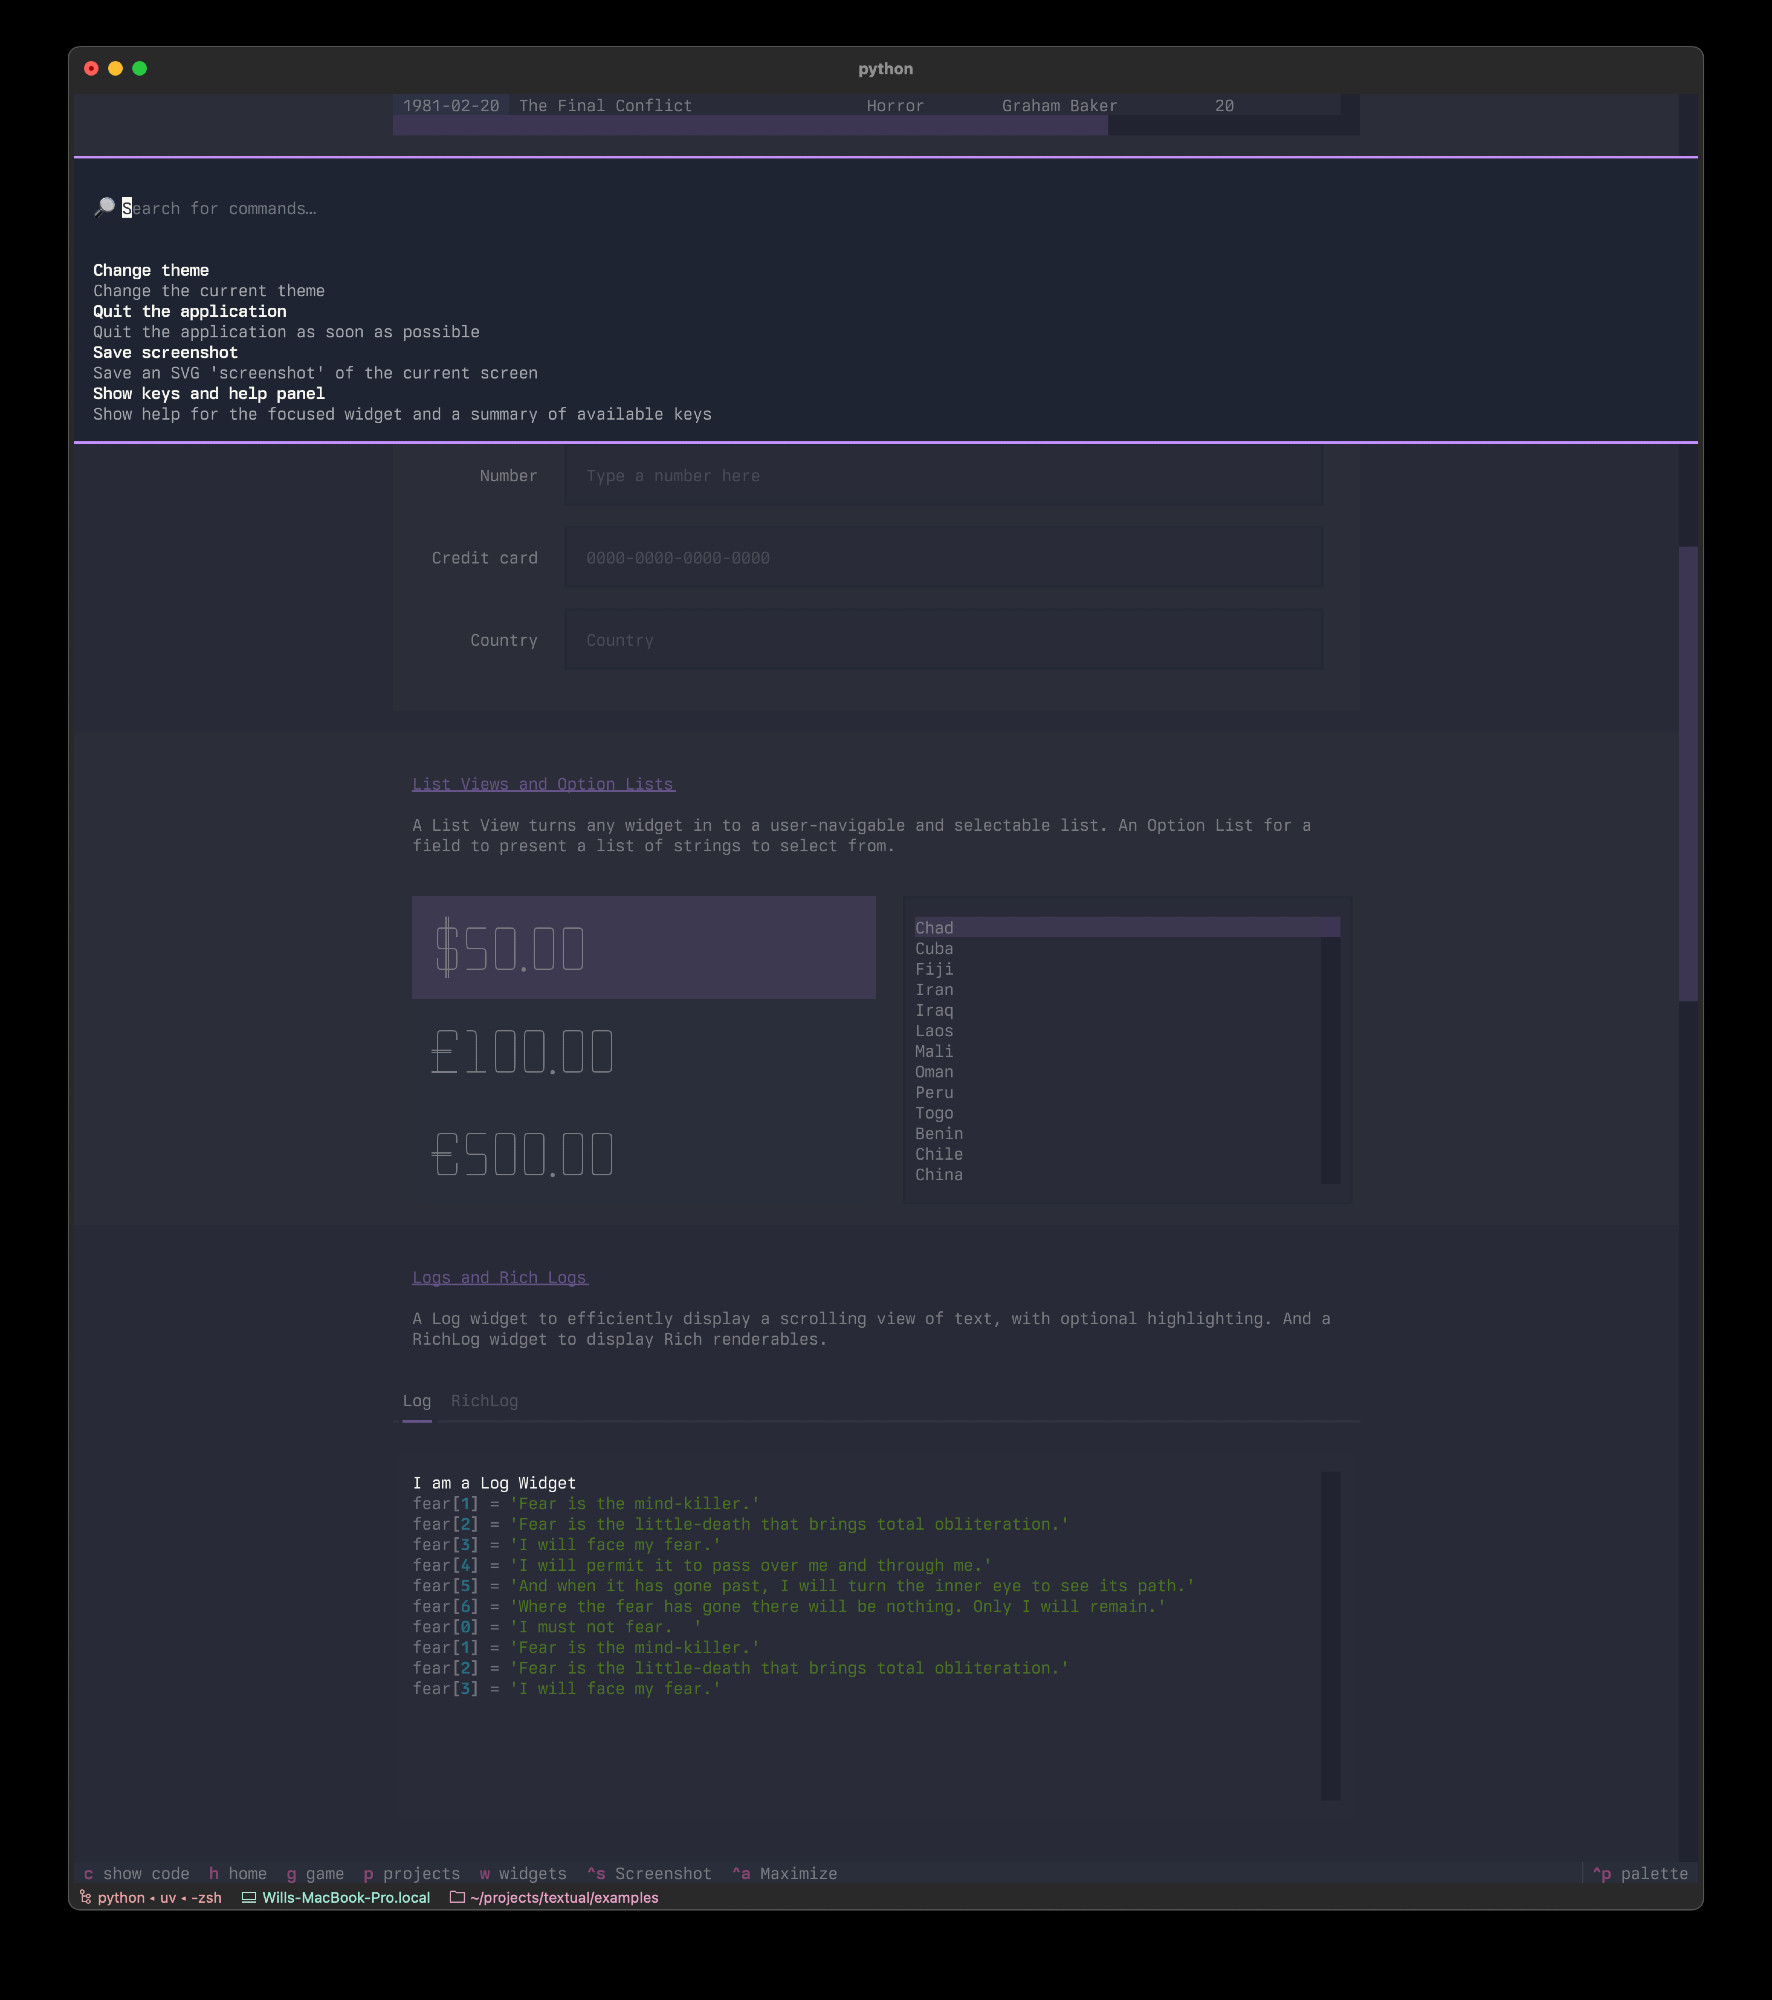Screen dimensions: 1772x2000
Task: Open List Views and Option Lists link
Action: tap(543, 784)
